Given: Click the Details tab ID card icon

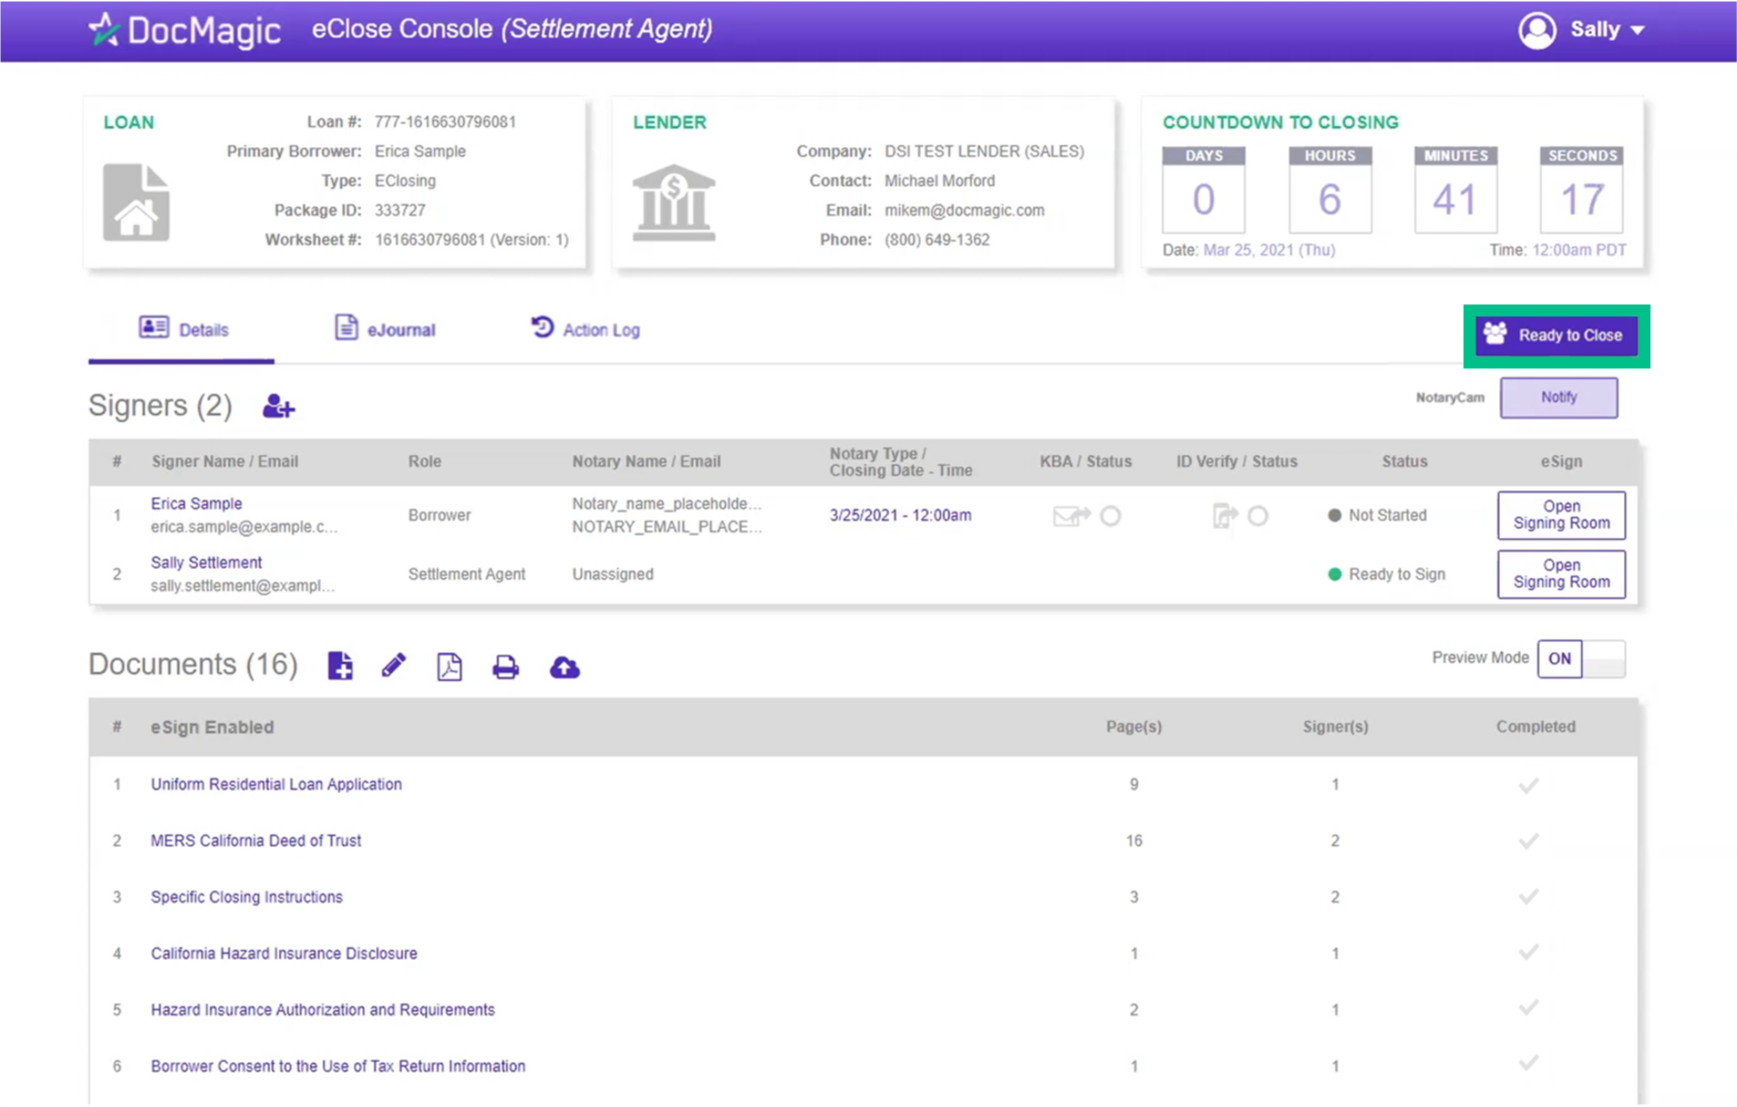Looking at the screenshot, I should click(x=154, y=327).
